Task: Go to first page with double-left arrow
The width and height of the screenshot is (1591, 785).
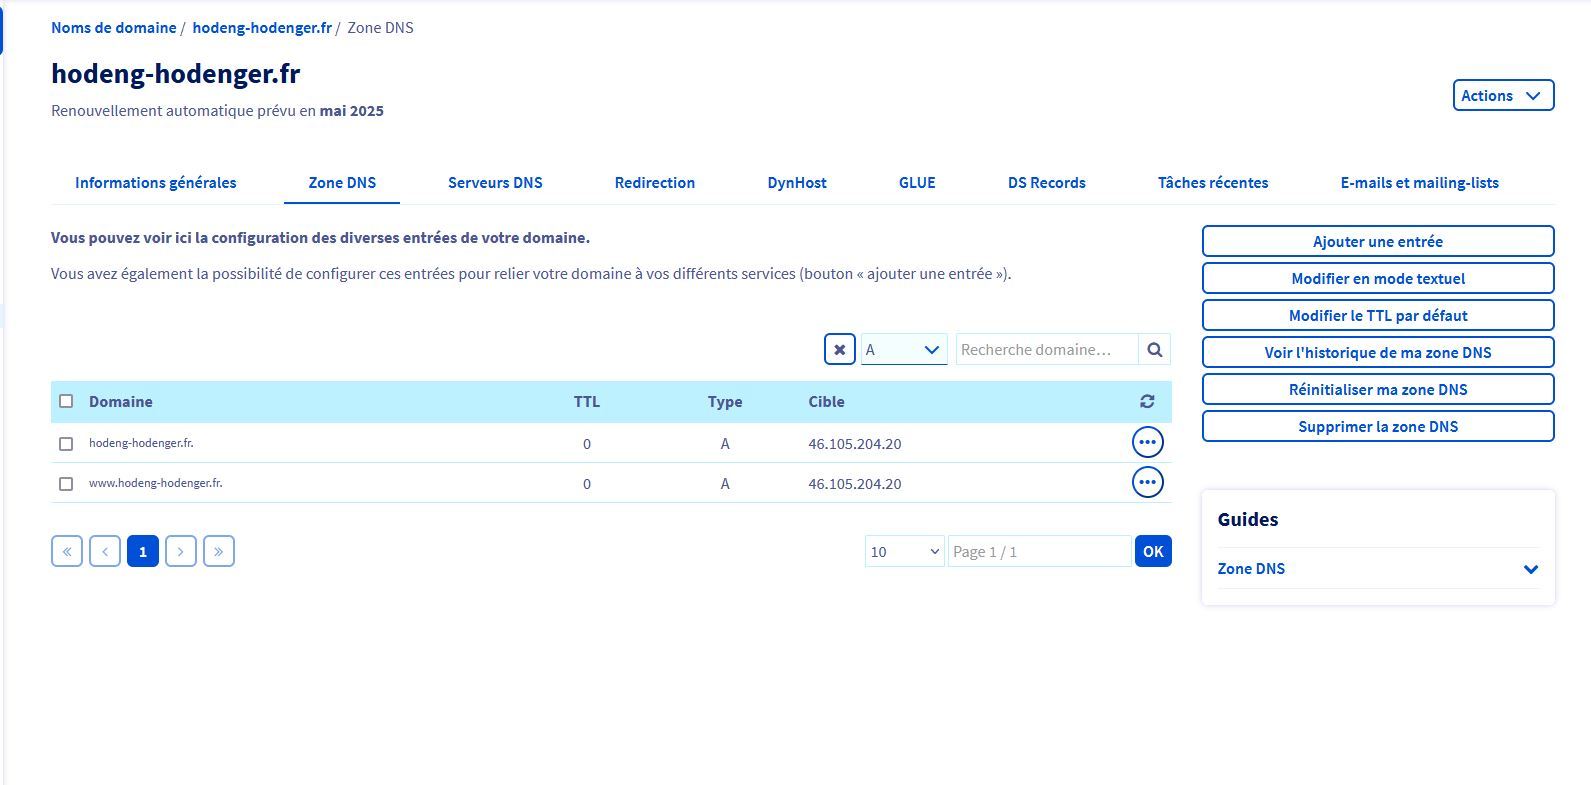Action: (67, 551)
